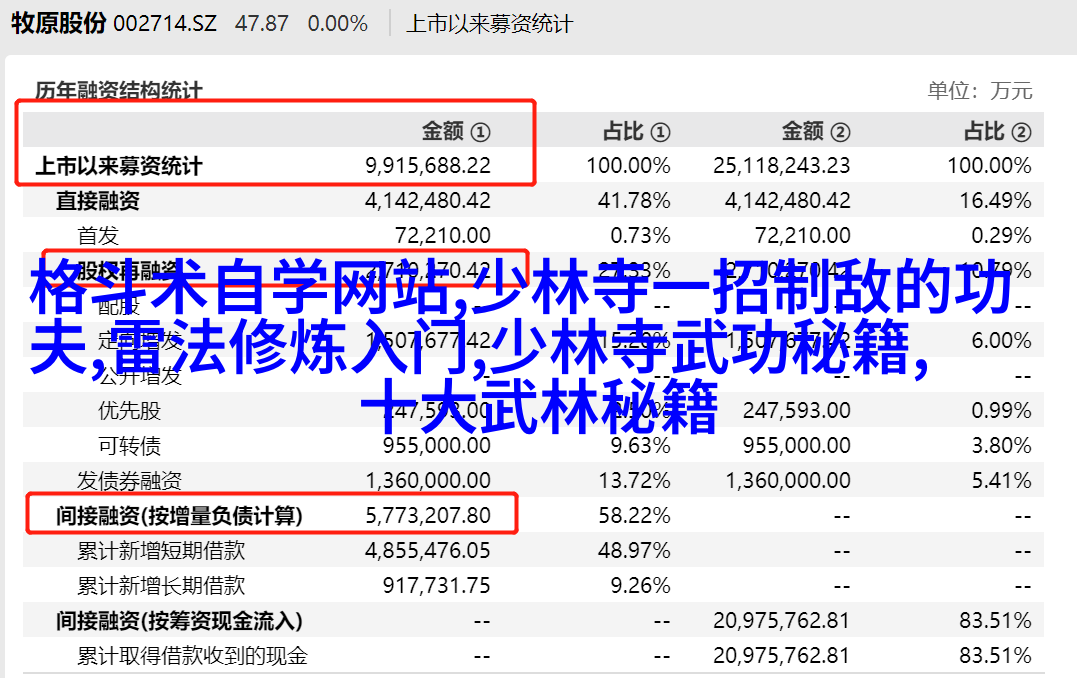Click 83.51% in the 间接融资(按筹资现金流入) row
The image size is (1077, 678).
995,621
